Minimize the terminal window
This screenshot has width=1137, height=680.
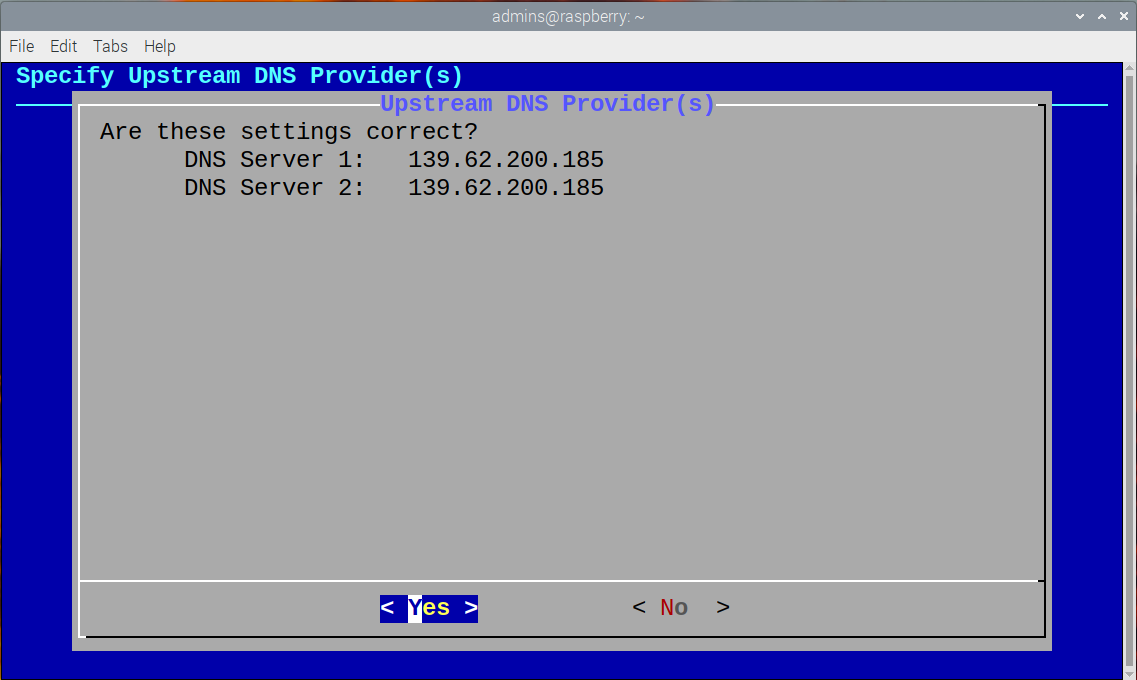click(1080, 16)
